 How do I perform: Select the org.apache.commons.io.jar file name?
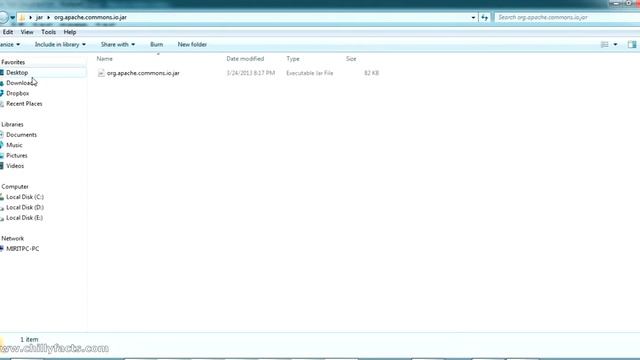pyautogui.click(x=143, y=73)
